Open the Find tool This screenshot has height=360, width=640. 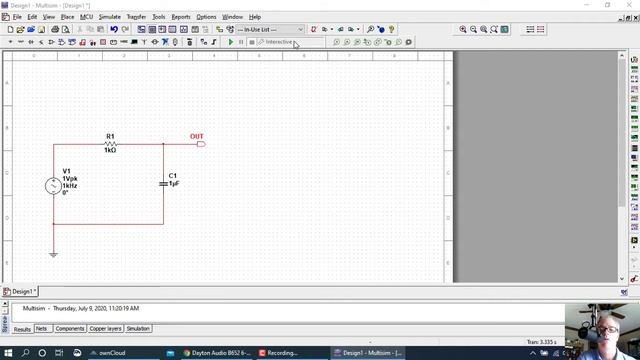point(370,29)
